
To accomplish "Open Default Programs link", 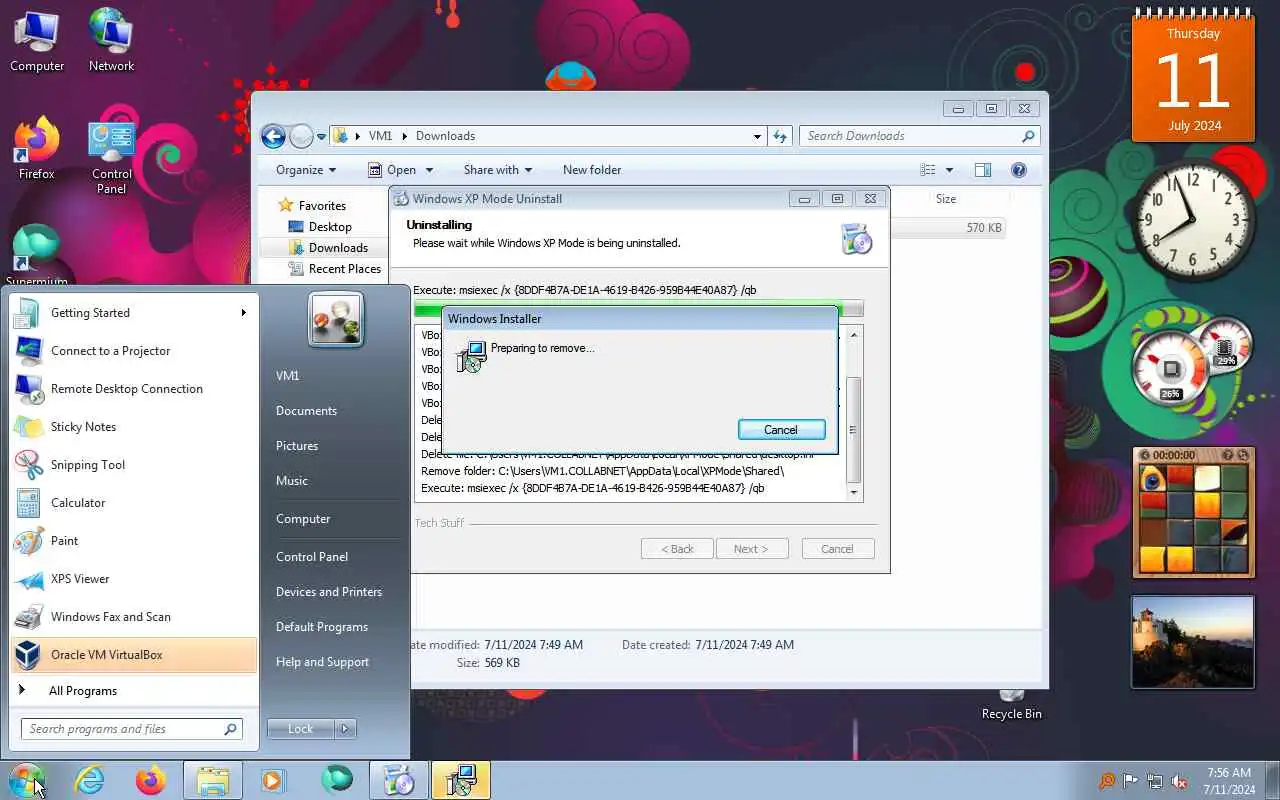I will (322, 627).
